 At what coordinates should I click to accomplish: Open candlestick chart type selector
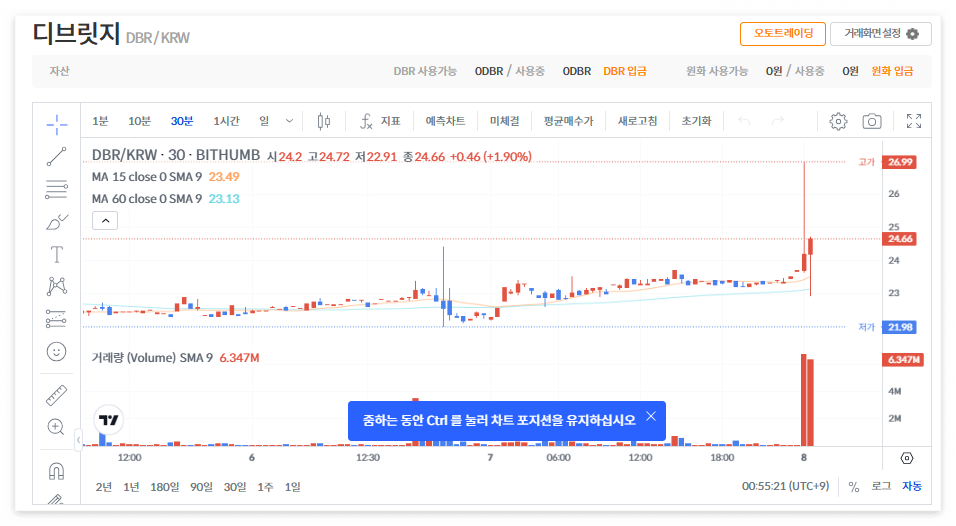pyautogui.click(x=324, y=121)
